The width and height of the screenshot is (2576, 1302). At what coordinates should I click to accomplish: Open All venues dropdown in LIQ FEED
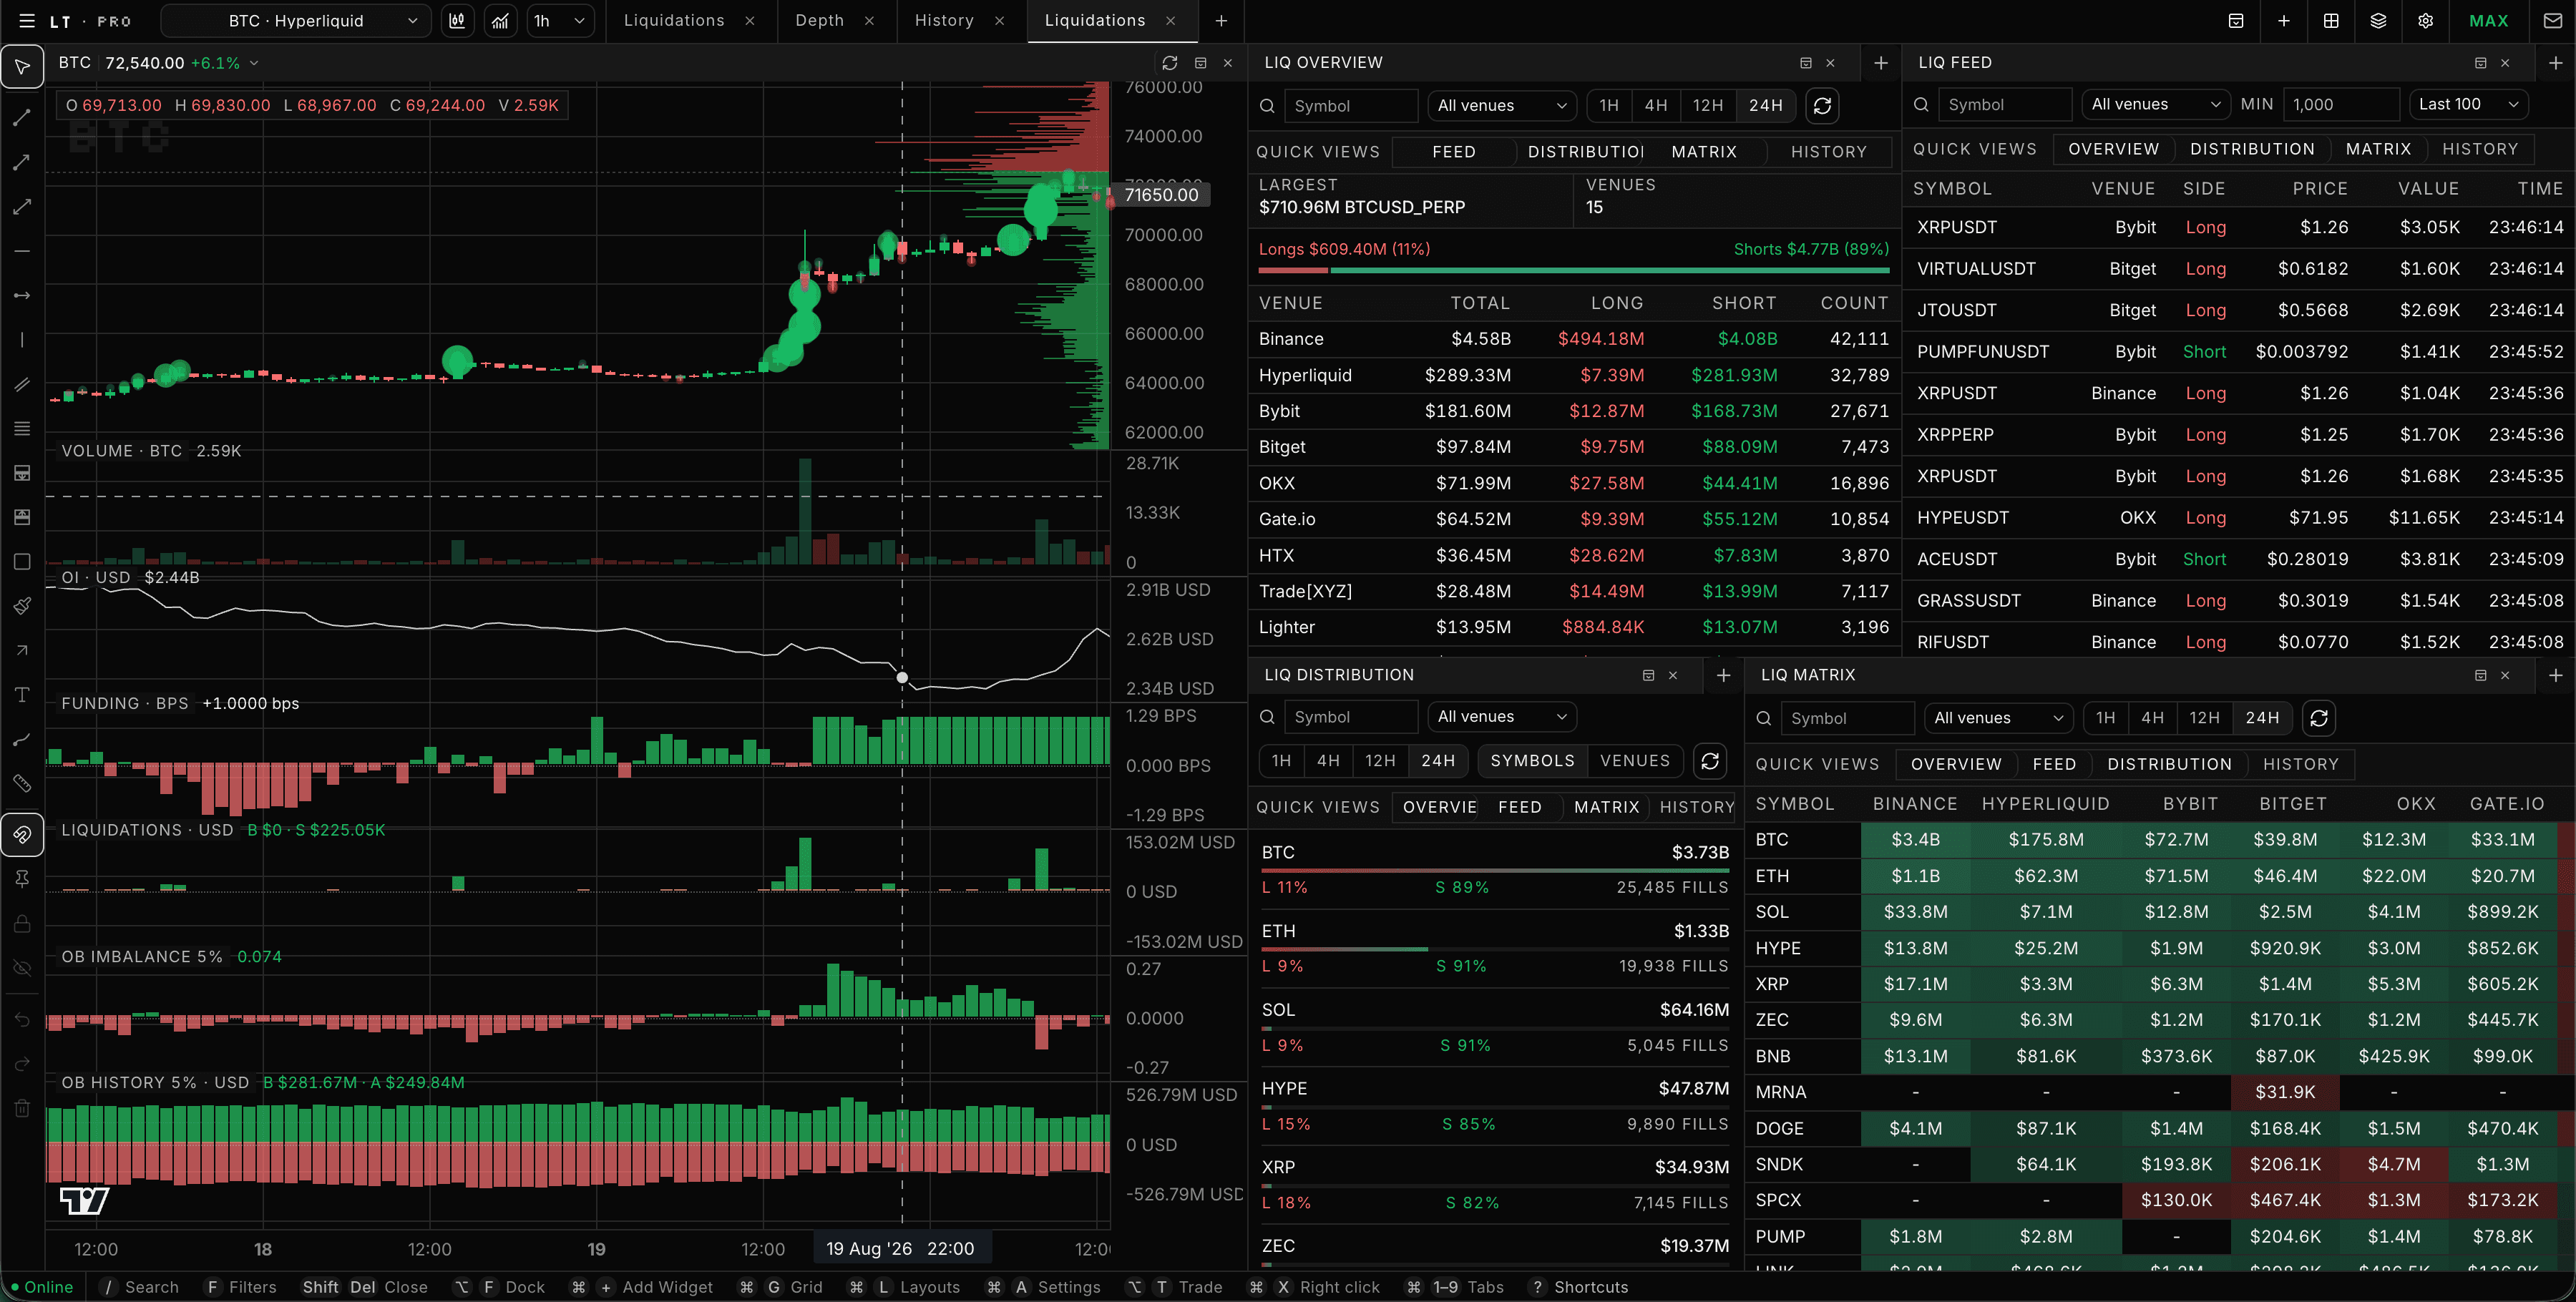coord(2156,104)
